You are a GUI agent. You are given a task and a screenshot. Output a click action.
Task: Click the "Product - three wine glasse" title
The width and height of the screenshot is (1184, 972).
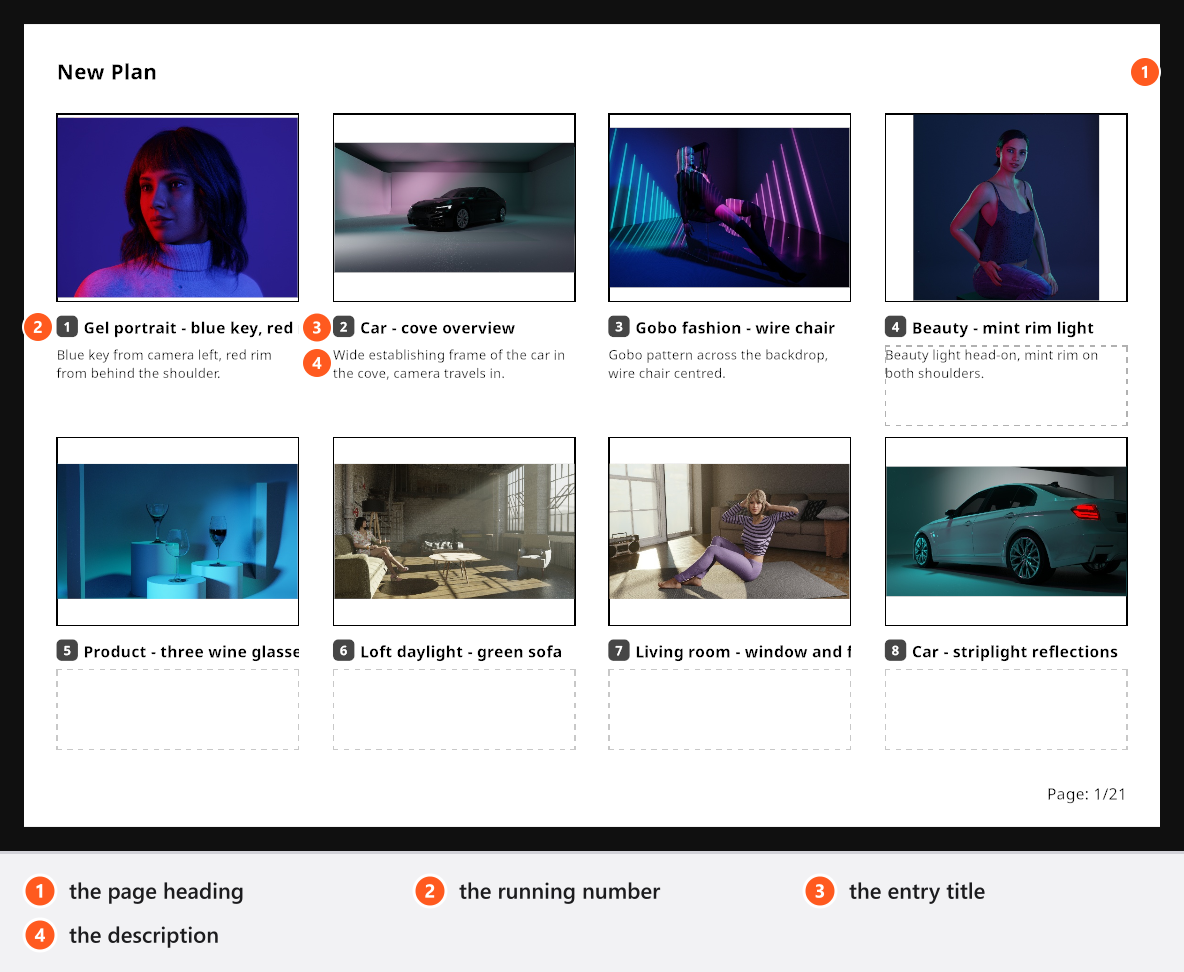[191, 652]
